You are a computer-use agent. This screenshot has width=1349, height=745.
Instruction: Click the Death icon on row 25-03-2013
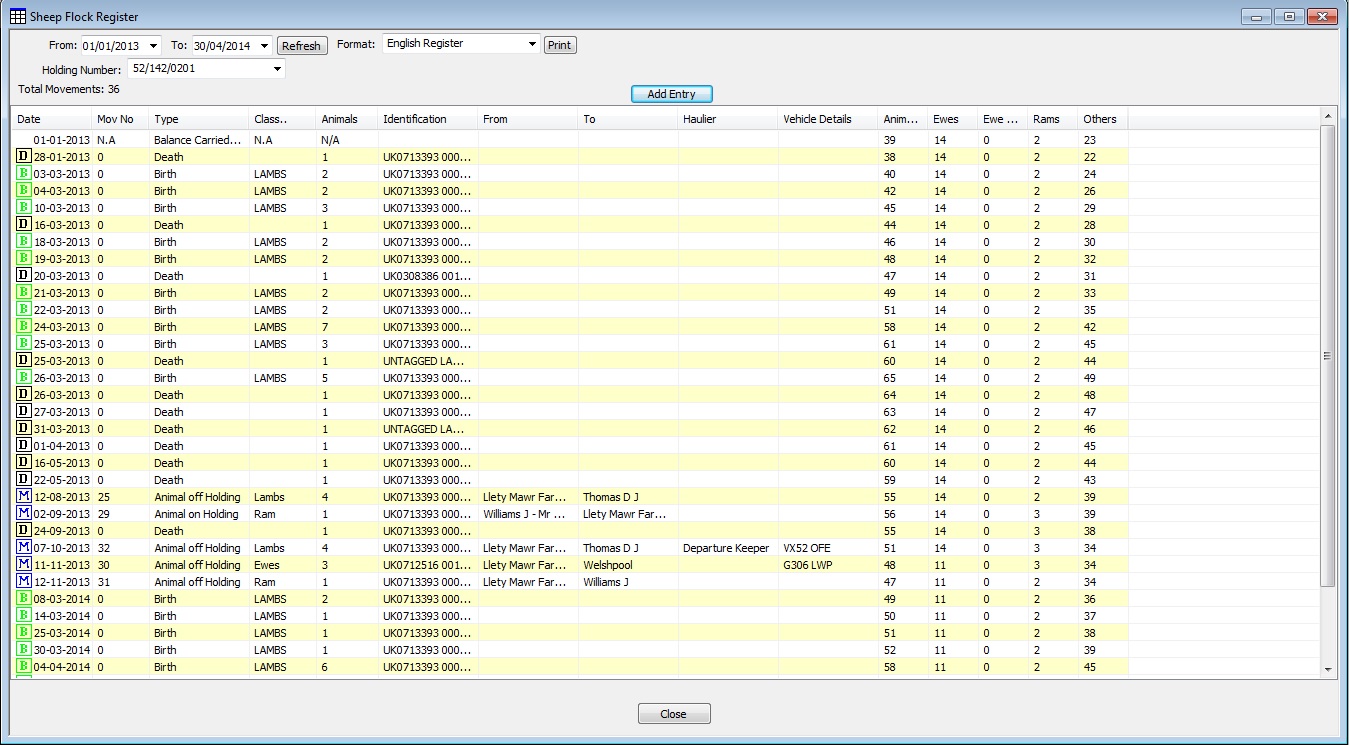[24, 361]
